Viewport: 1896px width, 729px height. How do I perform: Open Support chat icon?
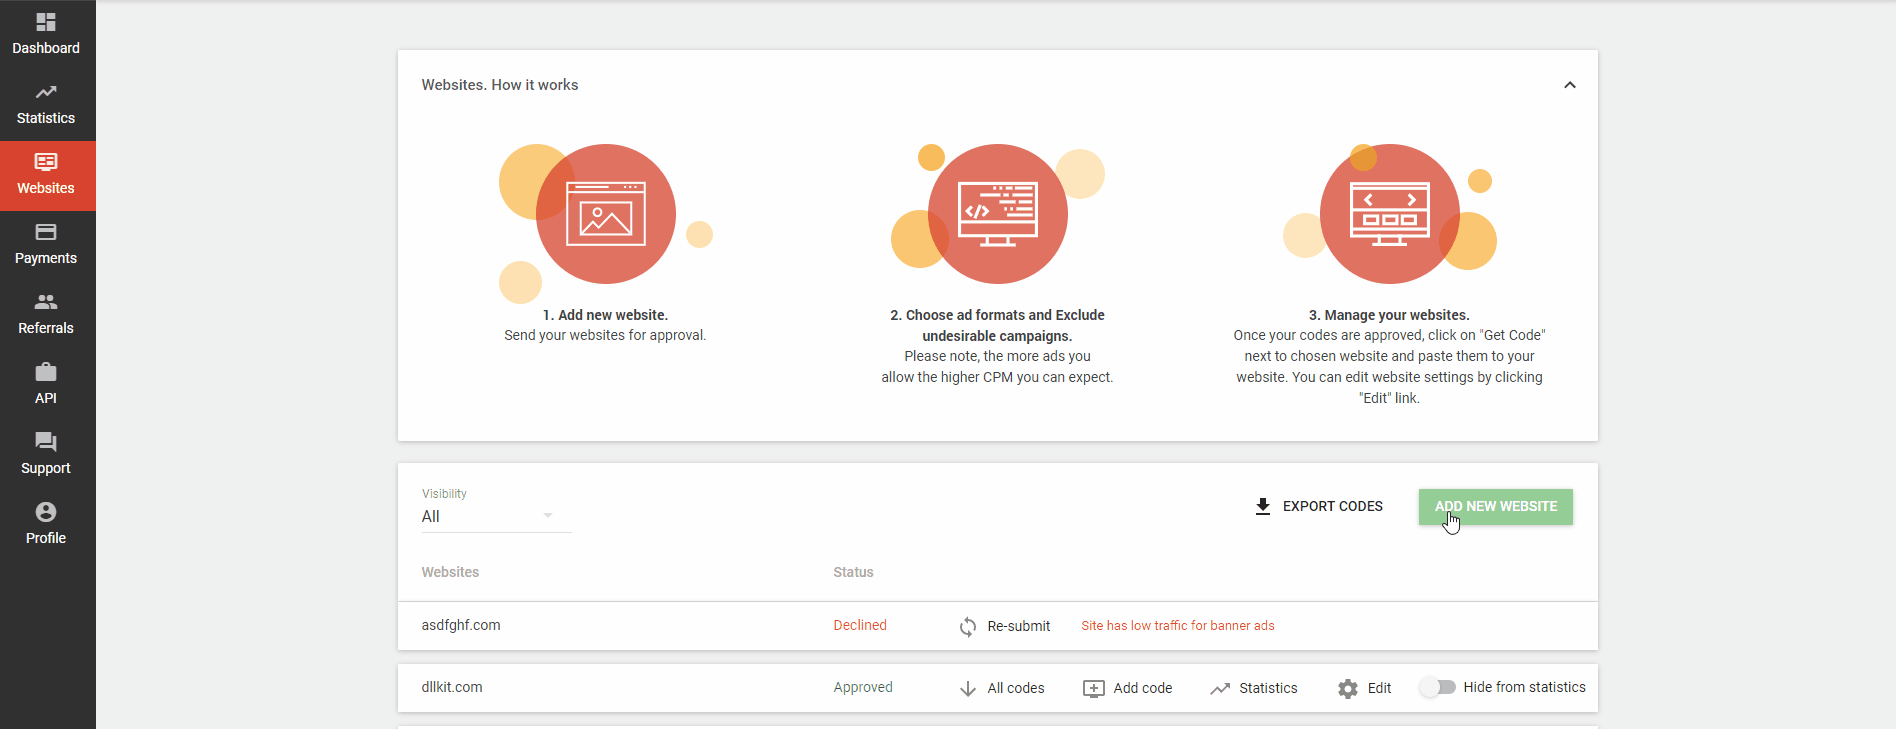tap(46, 442)
